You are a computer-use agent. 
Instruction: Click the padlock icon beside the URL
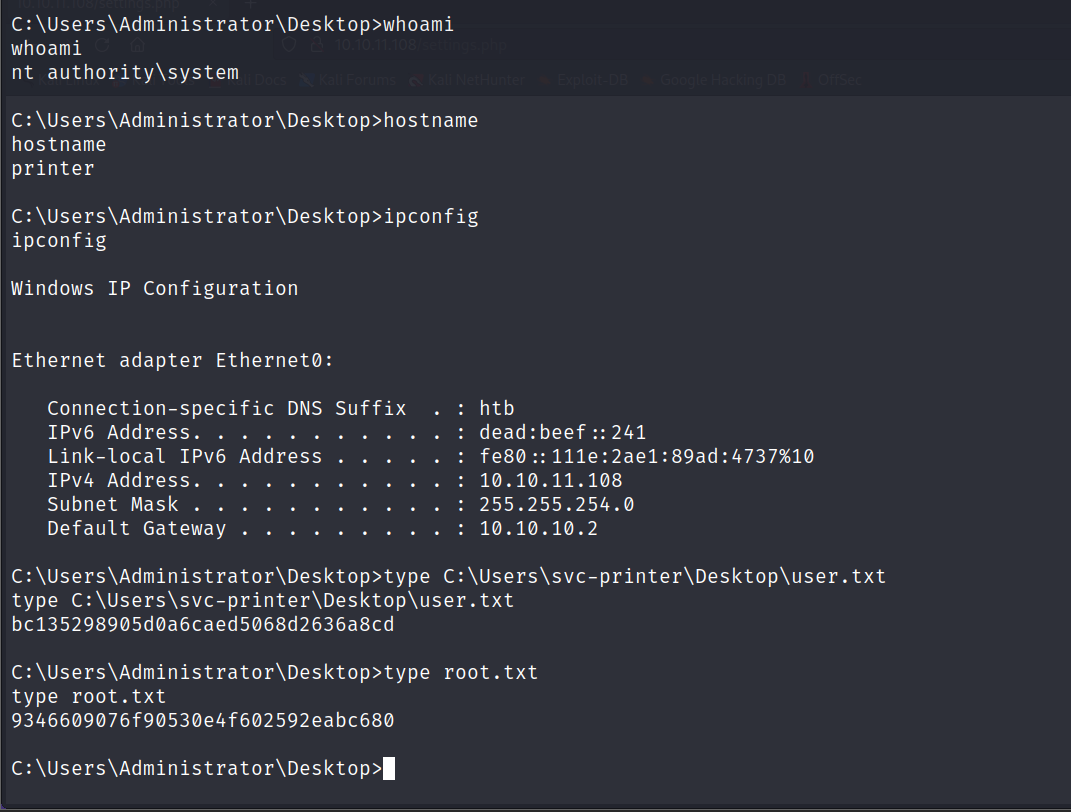[316, 46]
